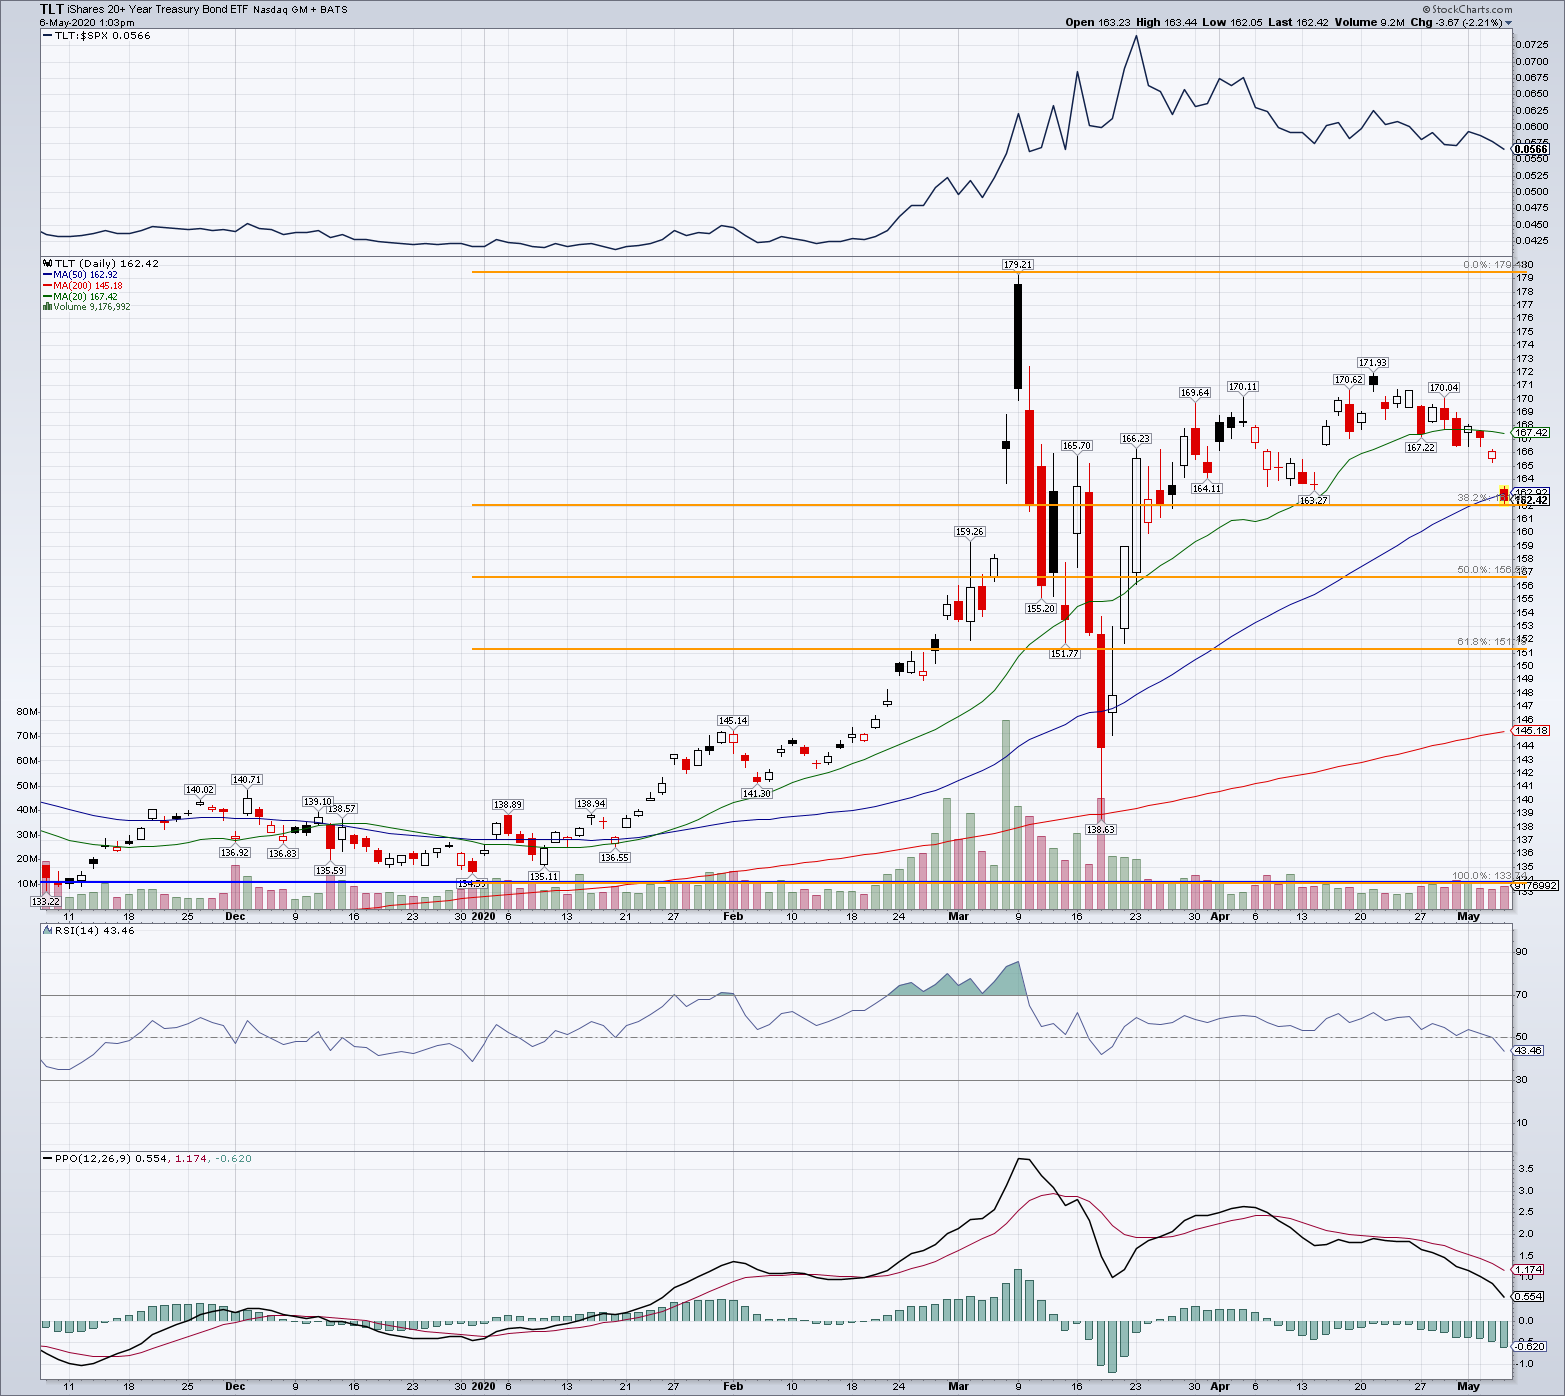Viewport: 1565px width, 1396px height.
Task: Click the Mar label on the price chart date axis
Action: click(958, 916)
